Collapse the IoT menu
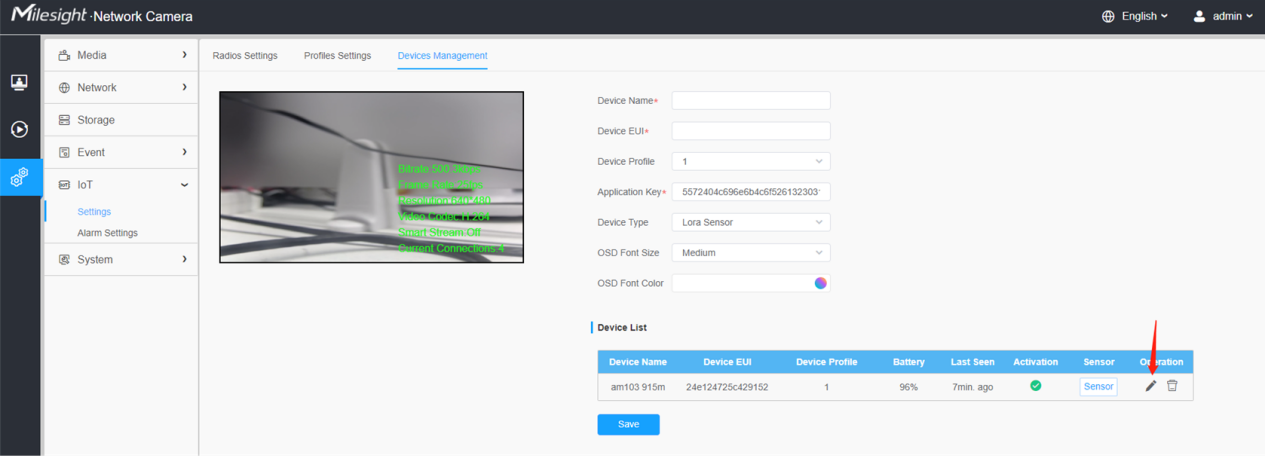 (121, 185)
